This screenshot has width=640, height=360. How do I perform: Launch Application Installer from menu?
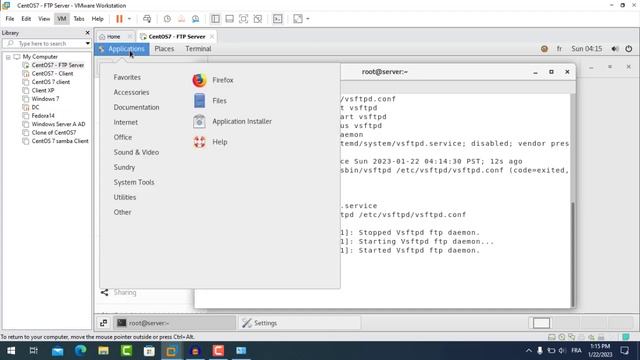(232, 122)
